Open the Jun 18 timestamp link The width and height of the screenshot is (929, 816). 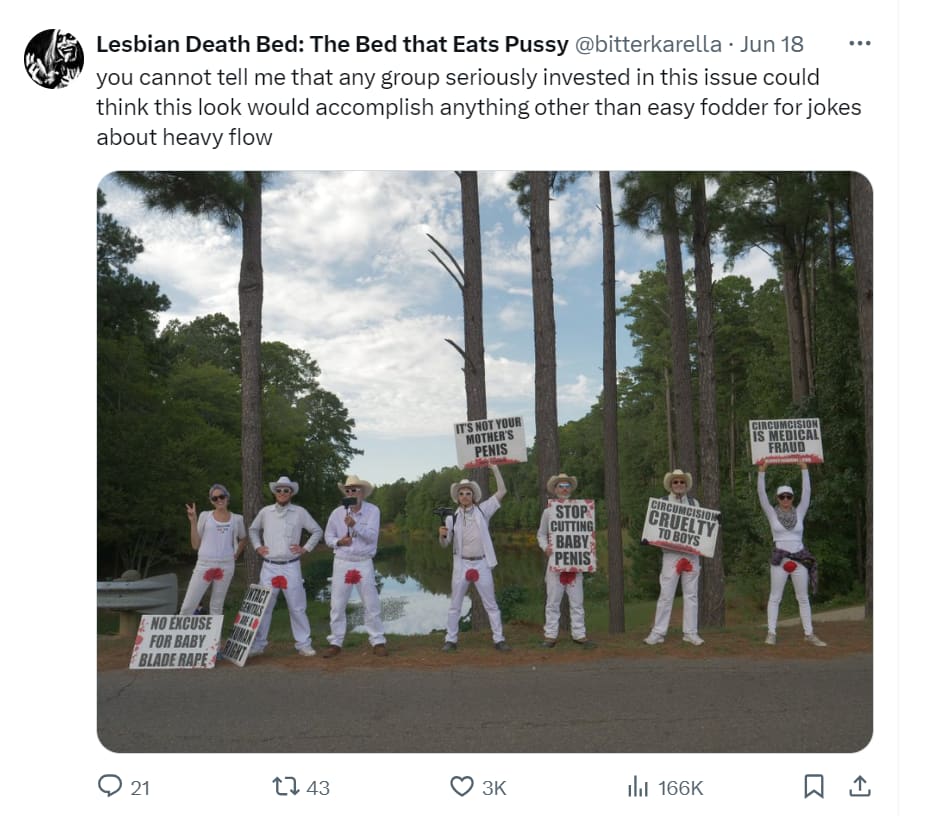(772, 44)
